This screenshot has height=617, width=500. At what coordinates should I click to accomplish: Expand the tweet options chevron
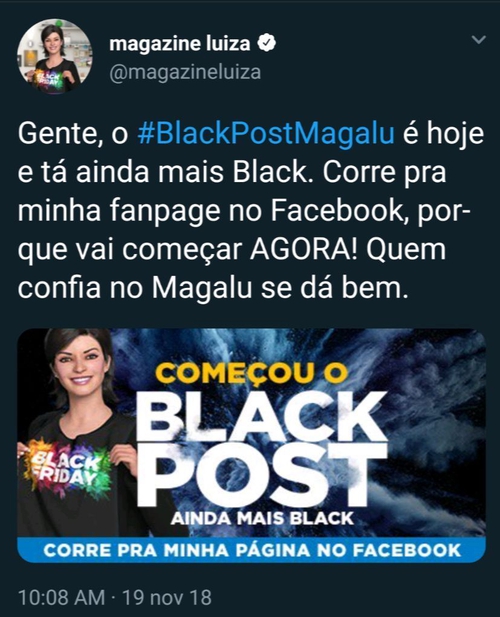click(478, 40)
